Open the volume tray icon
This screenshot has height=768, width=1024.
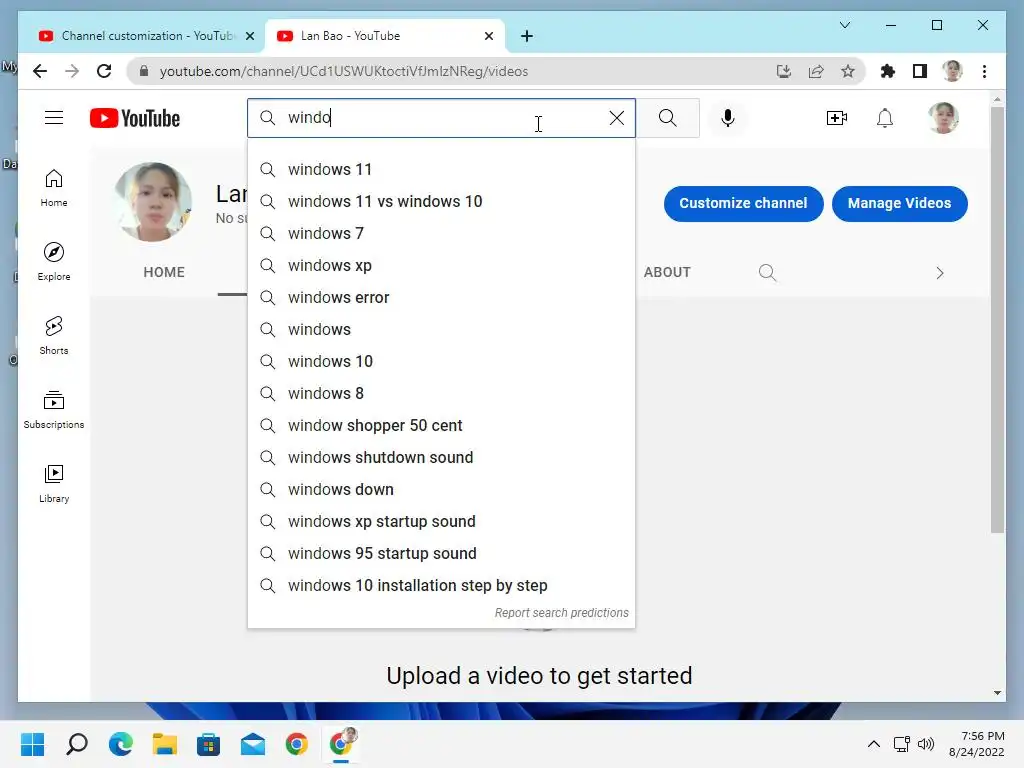coord(926,744)
